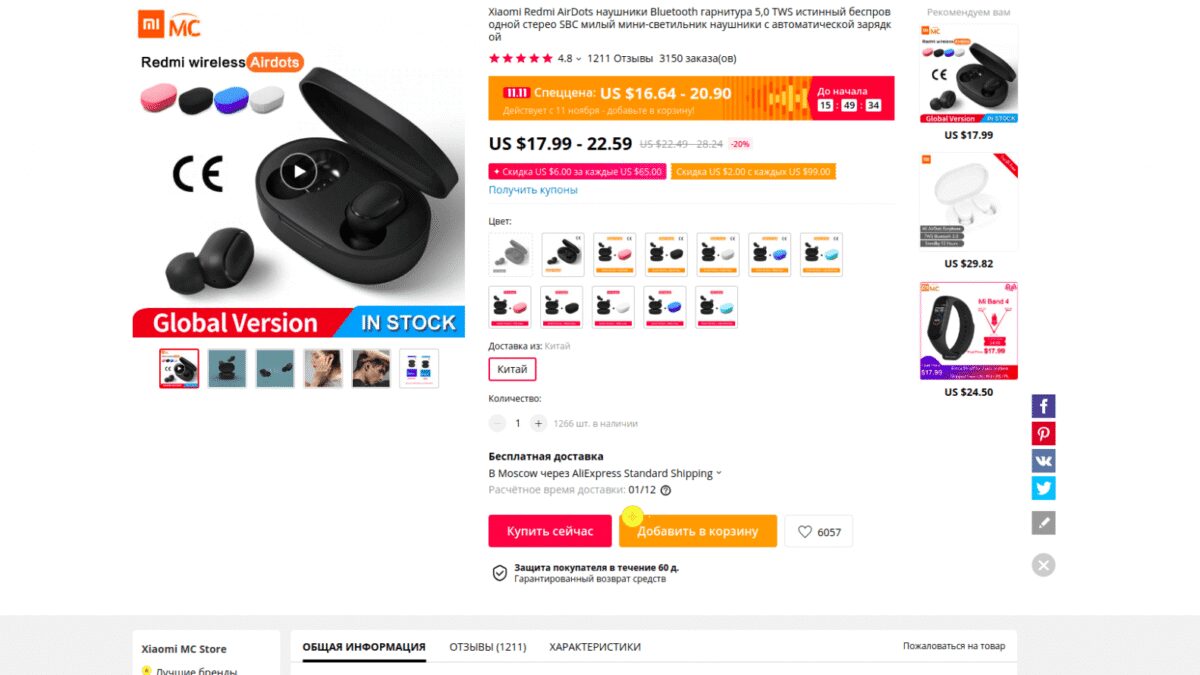The width and height of the screenshot is (1200, 675).
Task: Open recommended Mi Band 4 product
Action: click(x=968, y=331)
